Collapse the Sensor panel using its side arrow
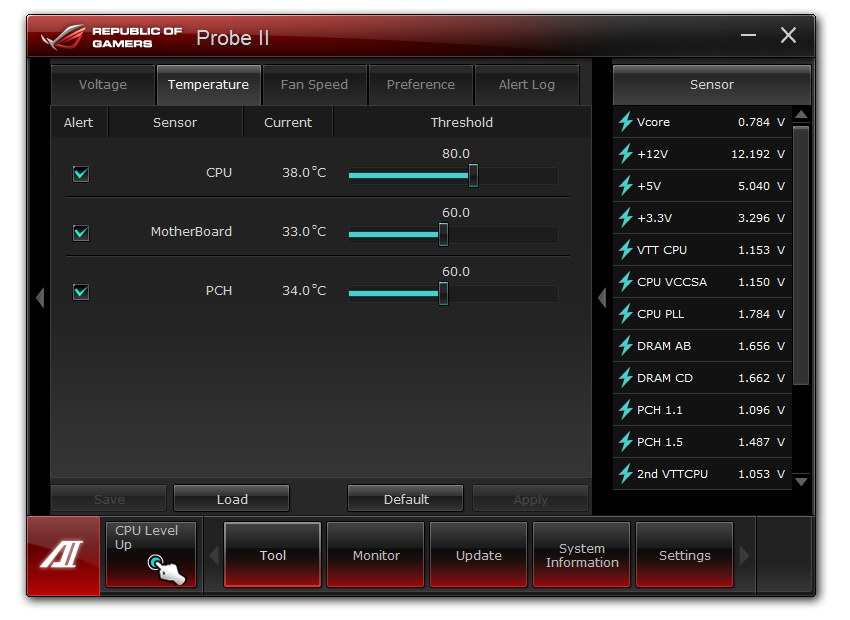850x620 pixels. click(602, 298)
